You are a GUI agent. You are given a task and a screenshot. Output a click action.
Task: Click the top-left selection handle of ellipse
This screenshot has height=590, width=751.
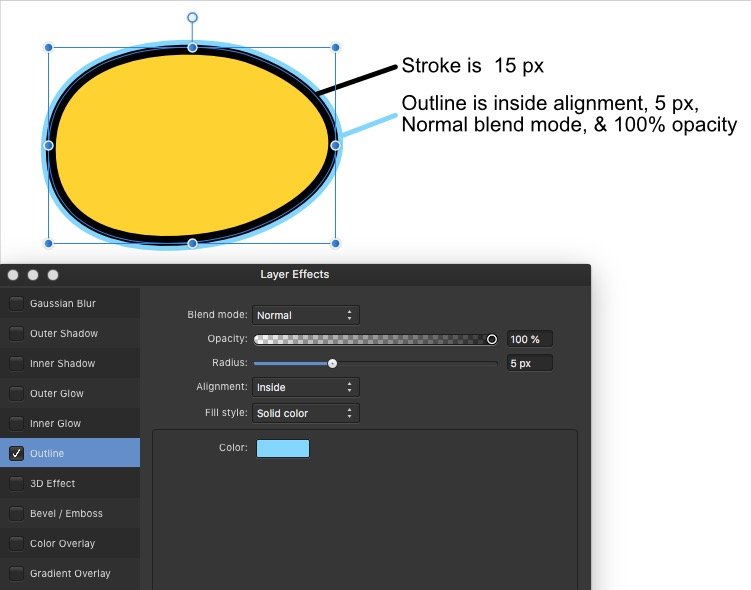(48, 47)
